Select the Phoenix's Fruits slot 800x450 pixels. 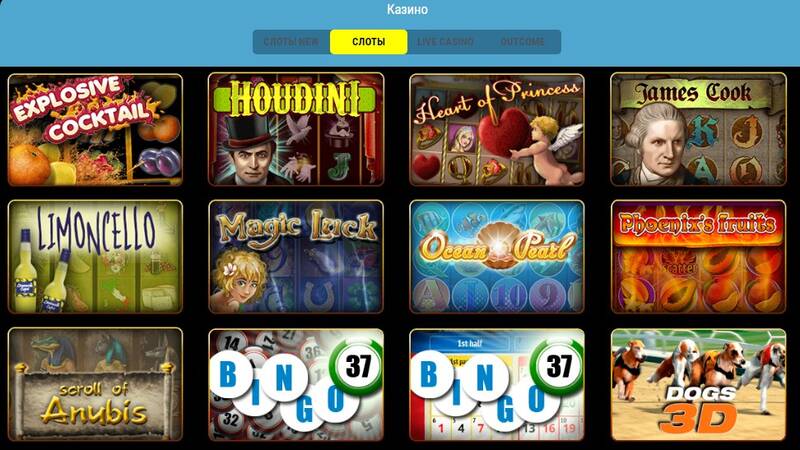(x=698, y=257)
